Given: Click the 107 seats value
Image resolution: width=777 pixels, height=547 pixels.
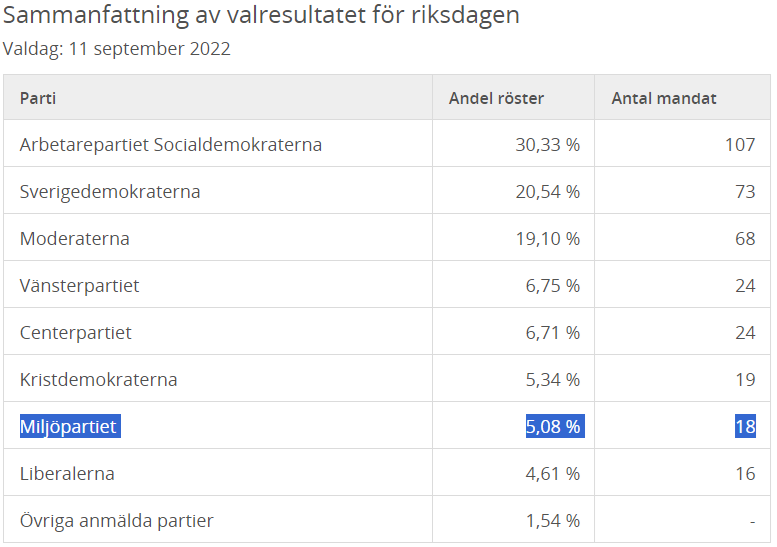Looking at the screenshot, I should click(x=740, y=145).
